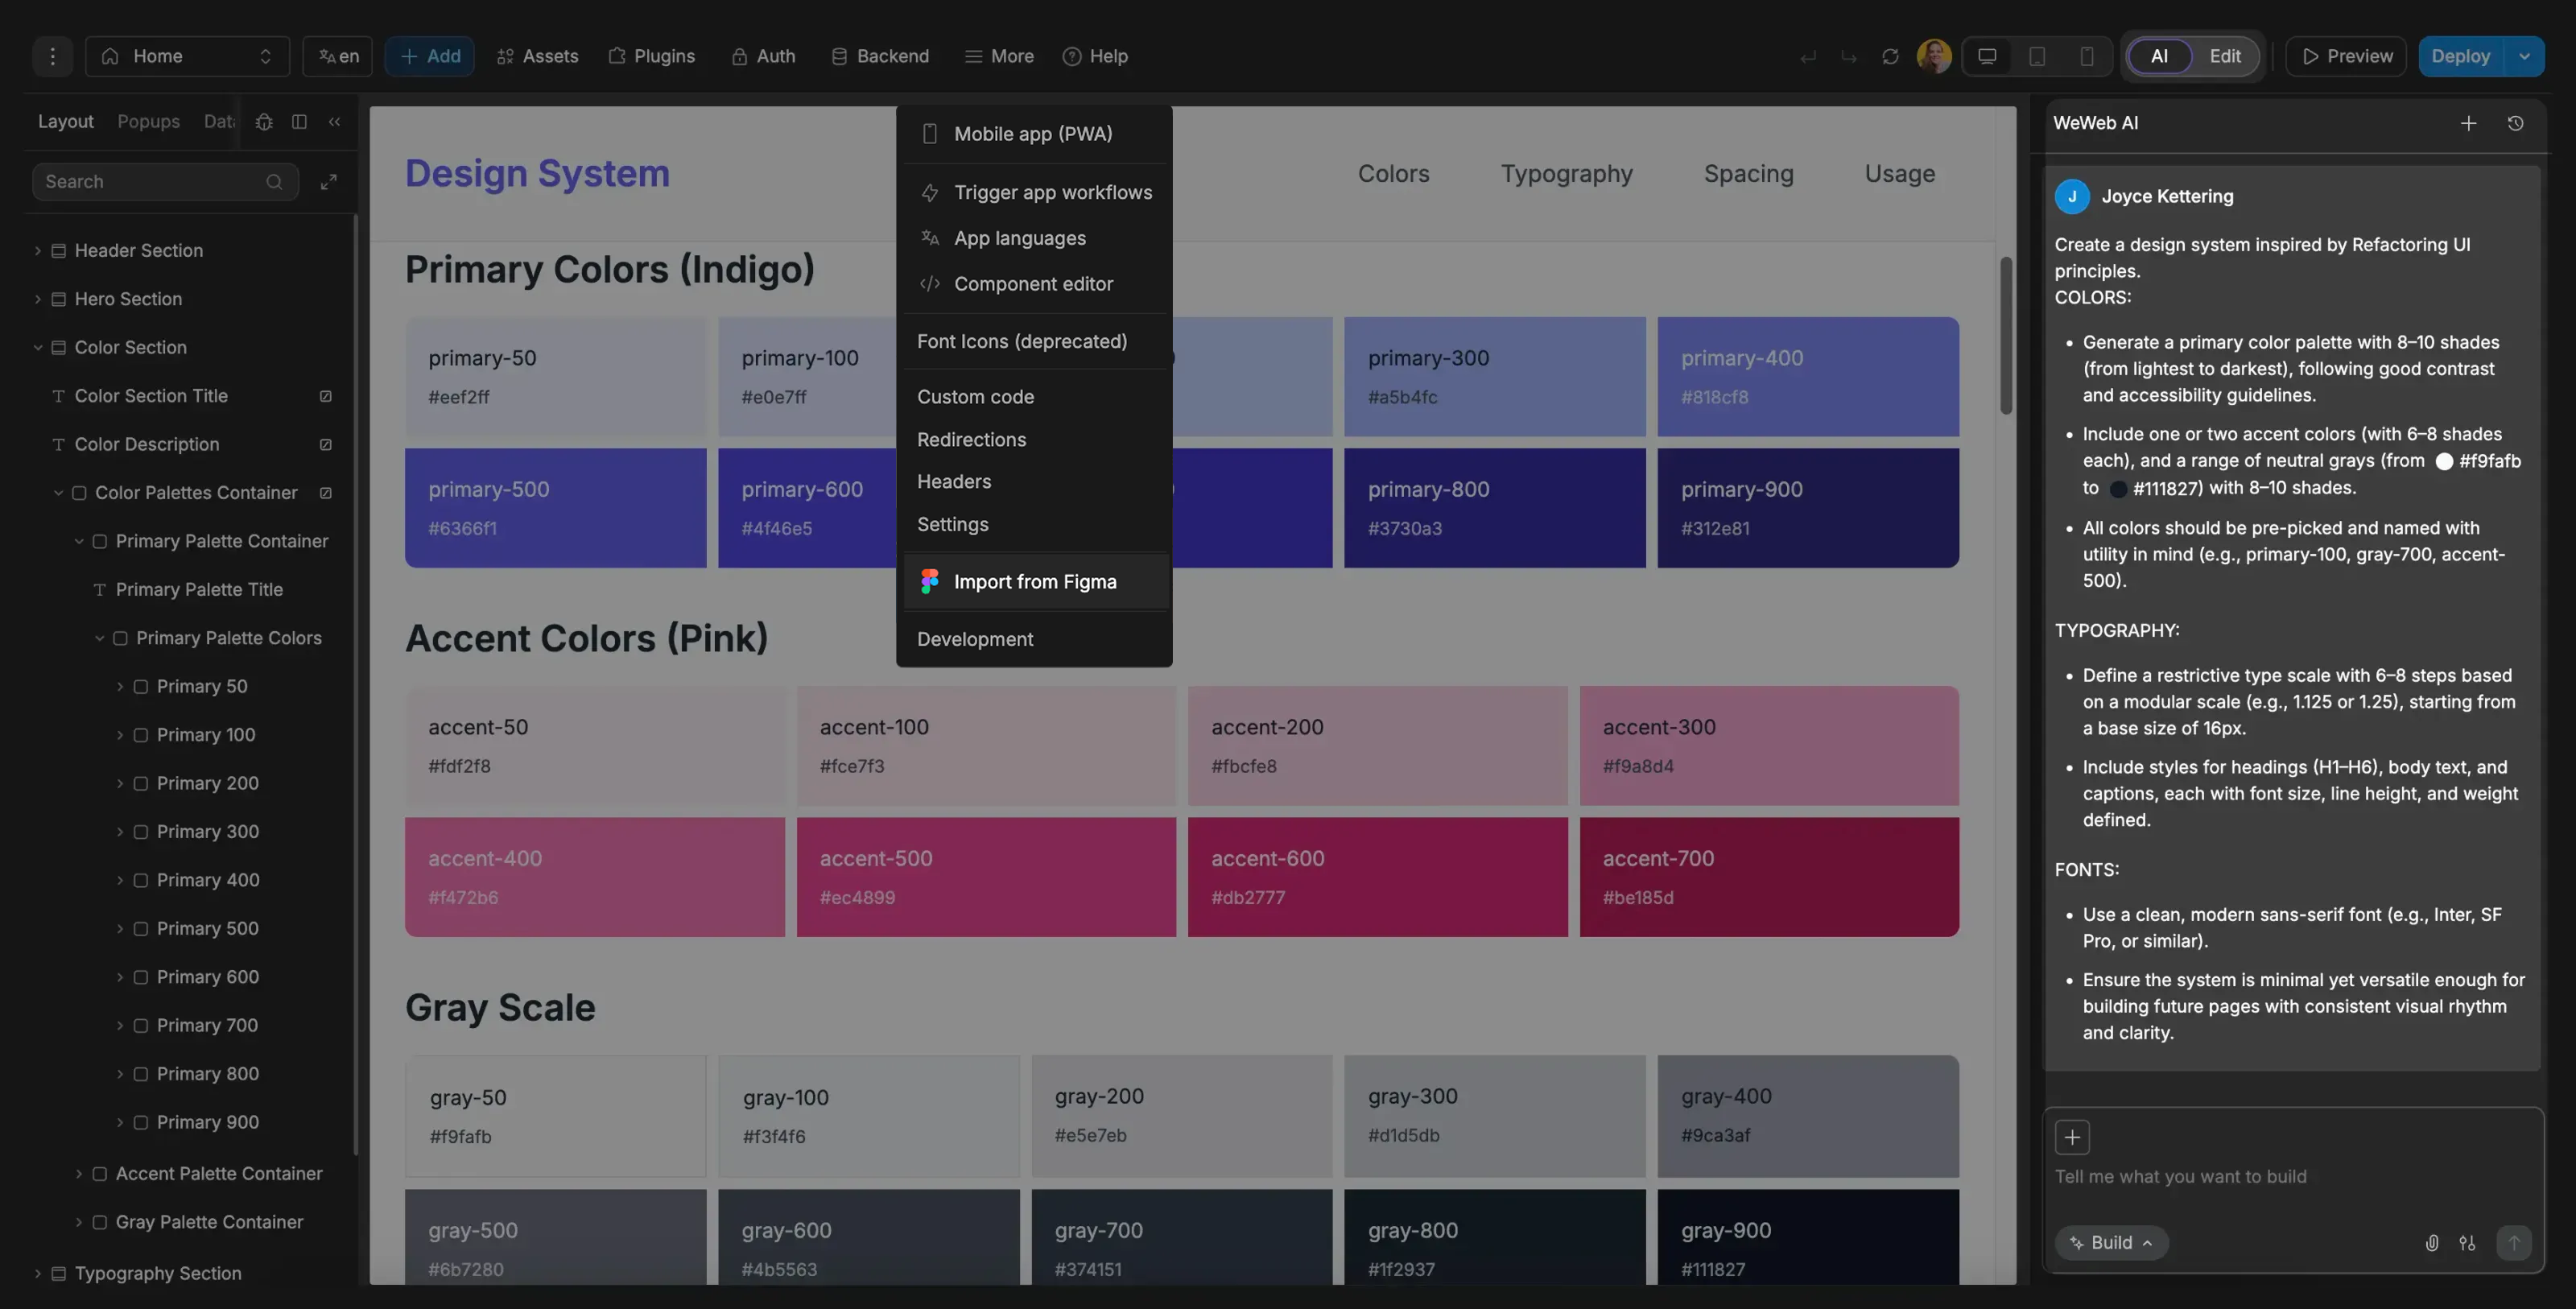Open the Auth settings
This screenshot has width=2576, height=1309.
tap(763, 56)
